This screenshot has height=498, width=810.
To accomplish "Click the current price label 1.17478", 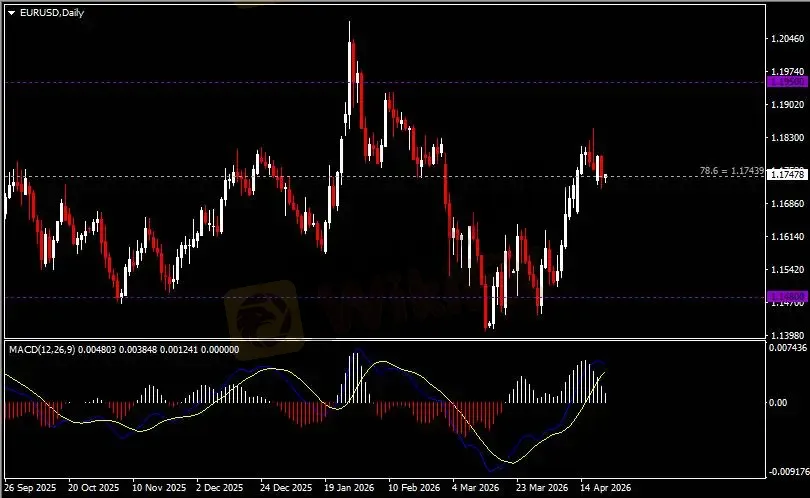I will click(783, 175).
